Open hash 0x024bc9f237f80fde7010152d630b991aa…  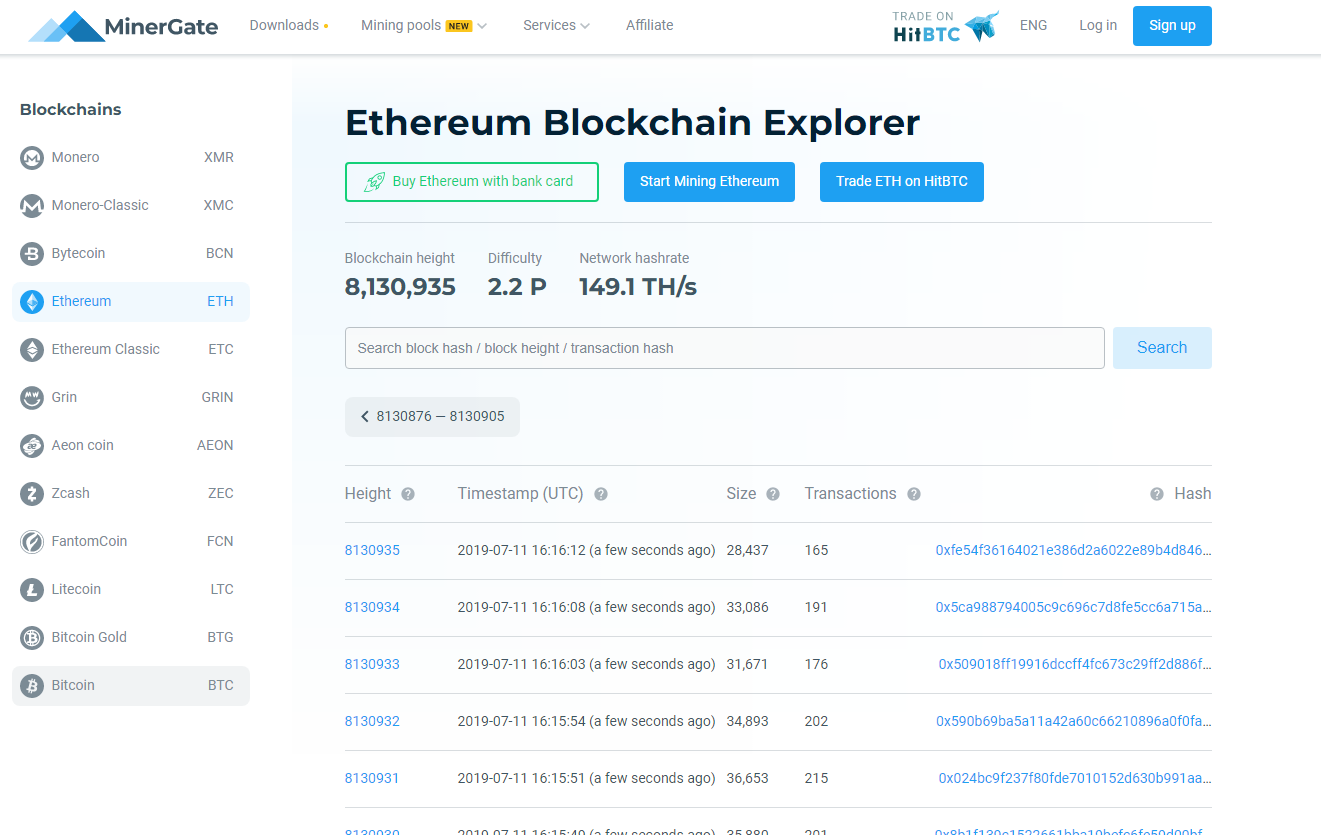1075,779
